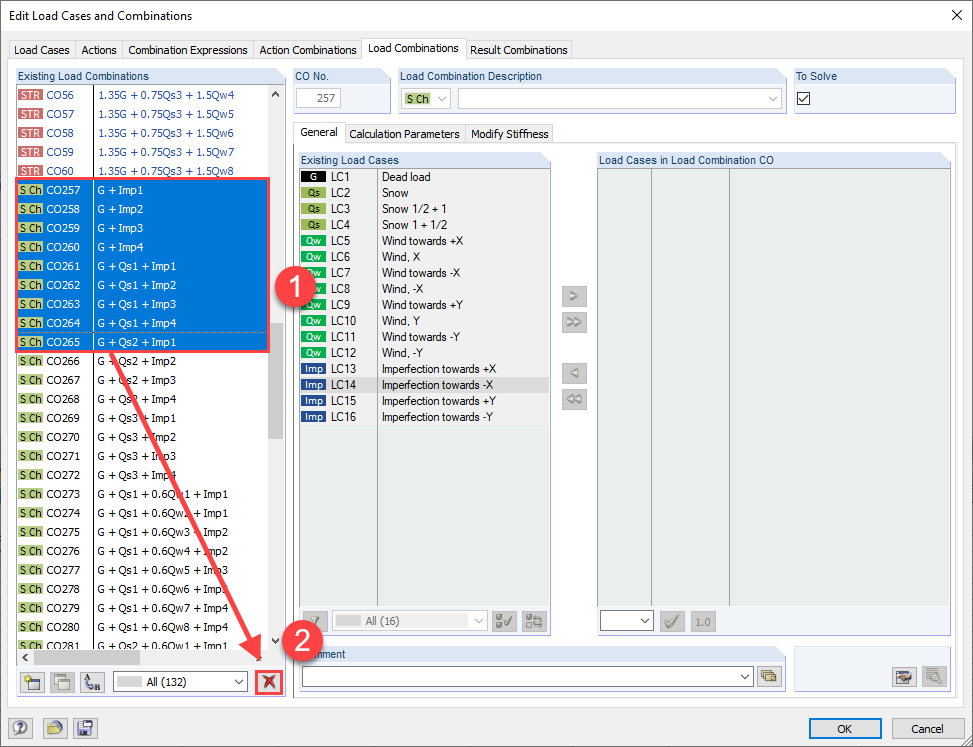Click the OK button

click(x=845, y=728)
